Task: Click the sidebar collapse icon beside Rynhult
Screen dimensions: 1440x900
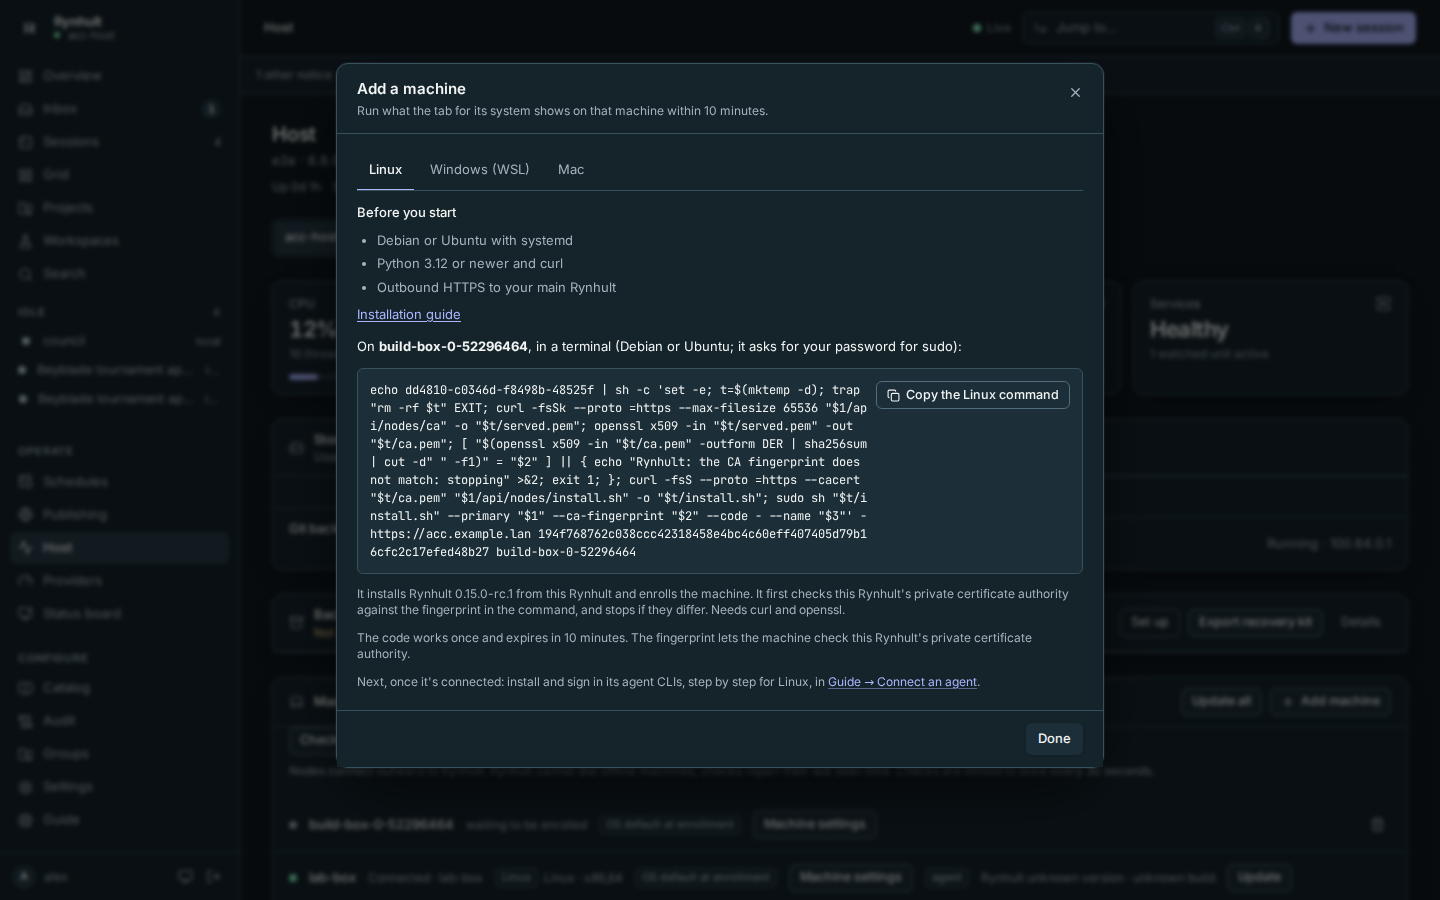Action: click(29, 28)
